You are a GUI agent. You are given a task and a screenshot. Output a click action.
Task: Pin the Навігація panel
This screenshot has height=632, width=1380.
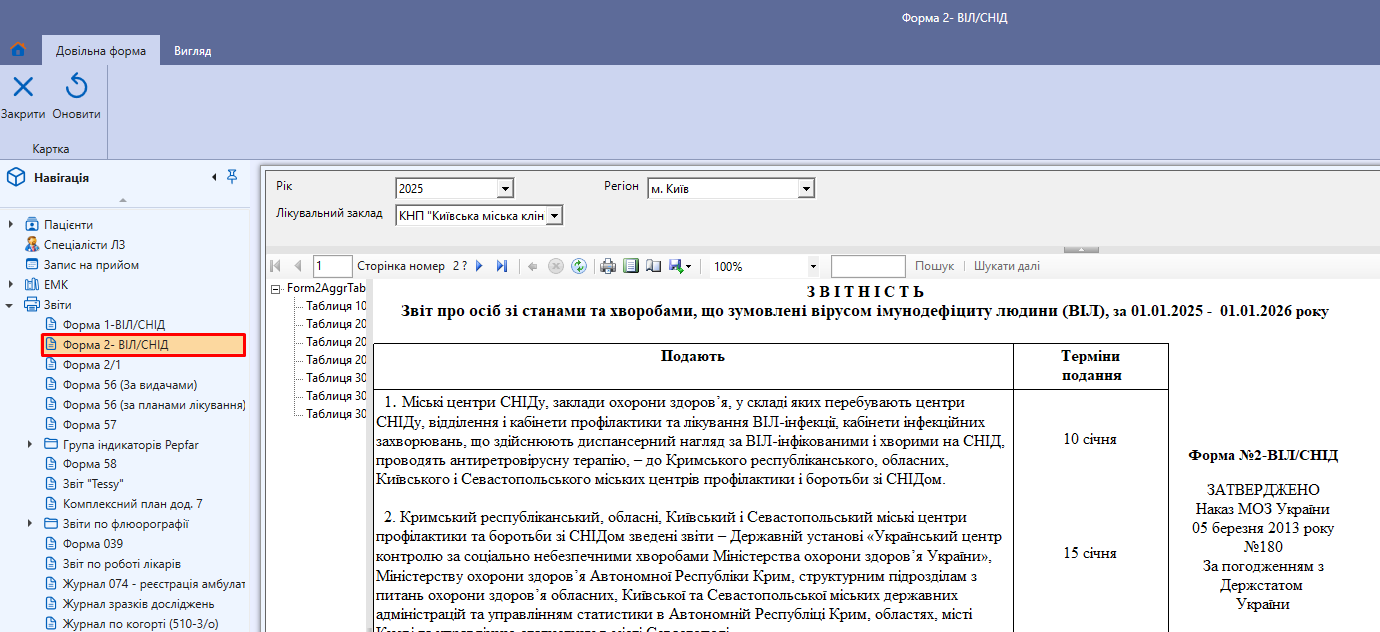232,177
